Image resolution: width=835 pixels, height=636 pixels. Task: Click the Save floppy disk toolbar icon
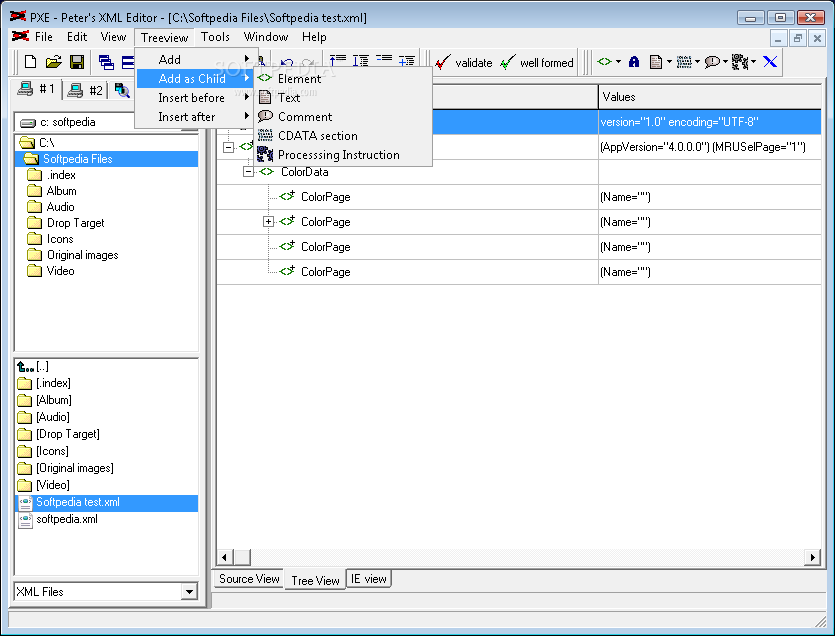pos(77,62)
